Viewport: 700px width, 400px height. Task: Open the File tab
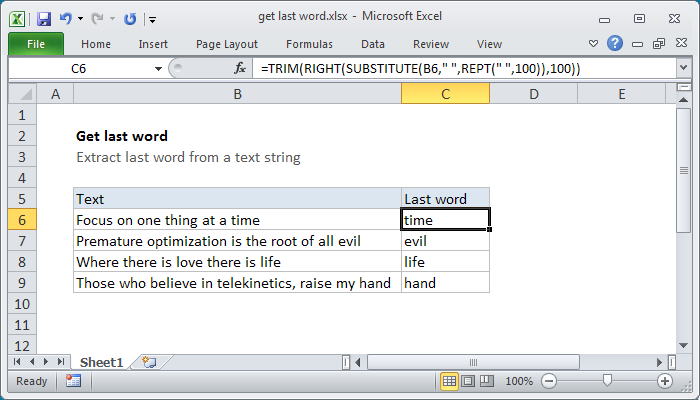(x=36, y=44)
